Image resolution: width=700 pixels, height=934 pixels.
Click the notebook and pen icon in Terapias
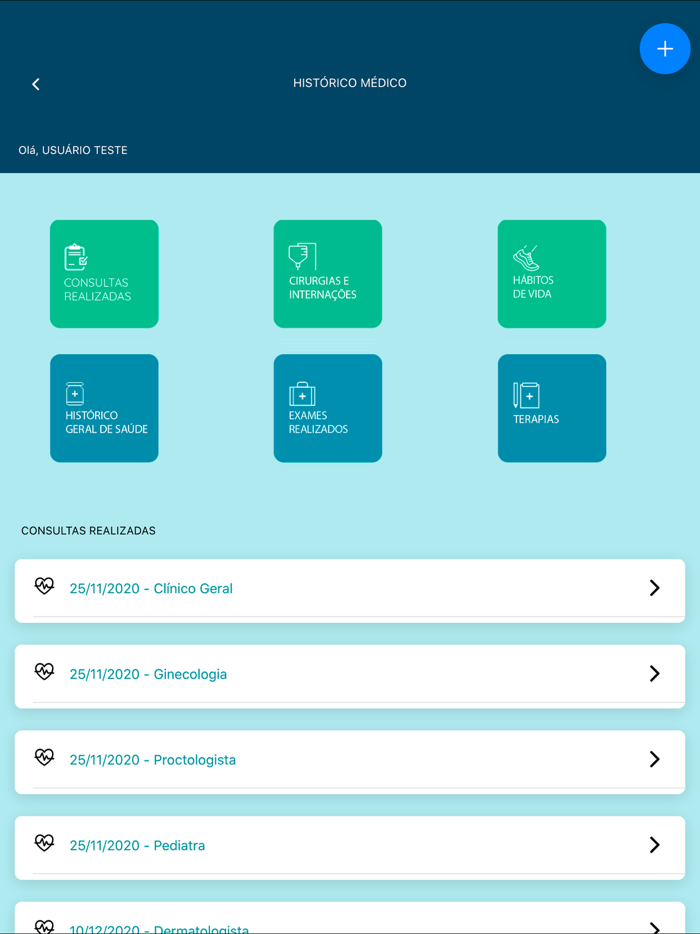click(527, 395)
